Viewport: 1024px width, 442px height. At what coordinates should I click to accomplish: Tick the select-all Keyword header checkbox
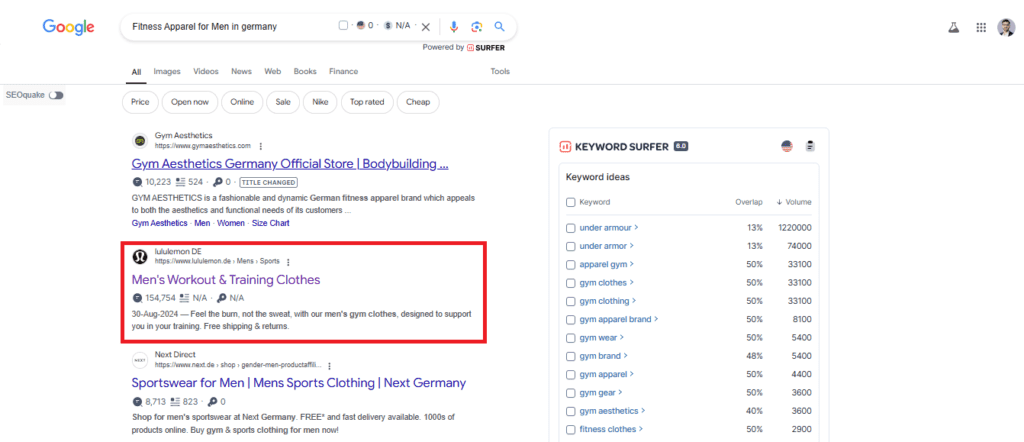(571, 202)
